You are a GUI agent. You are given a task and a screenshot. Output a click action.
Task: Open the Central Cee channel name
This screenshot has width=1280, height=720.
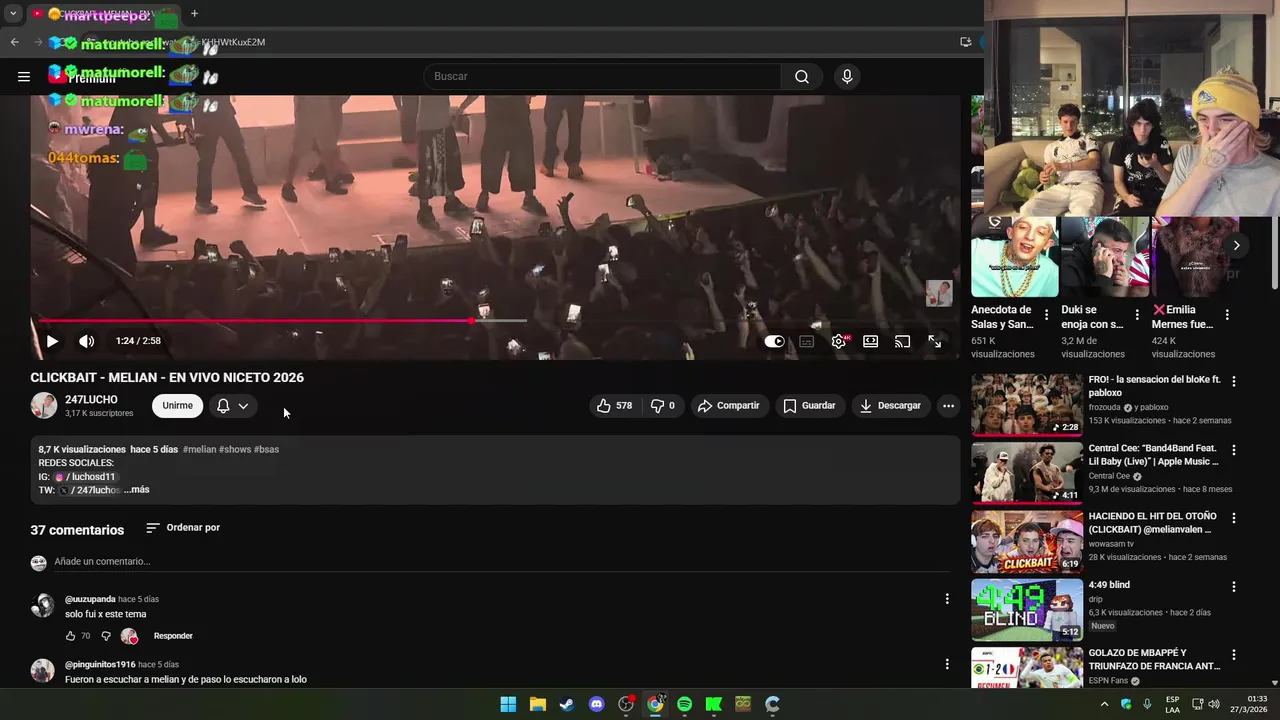1110,476
